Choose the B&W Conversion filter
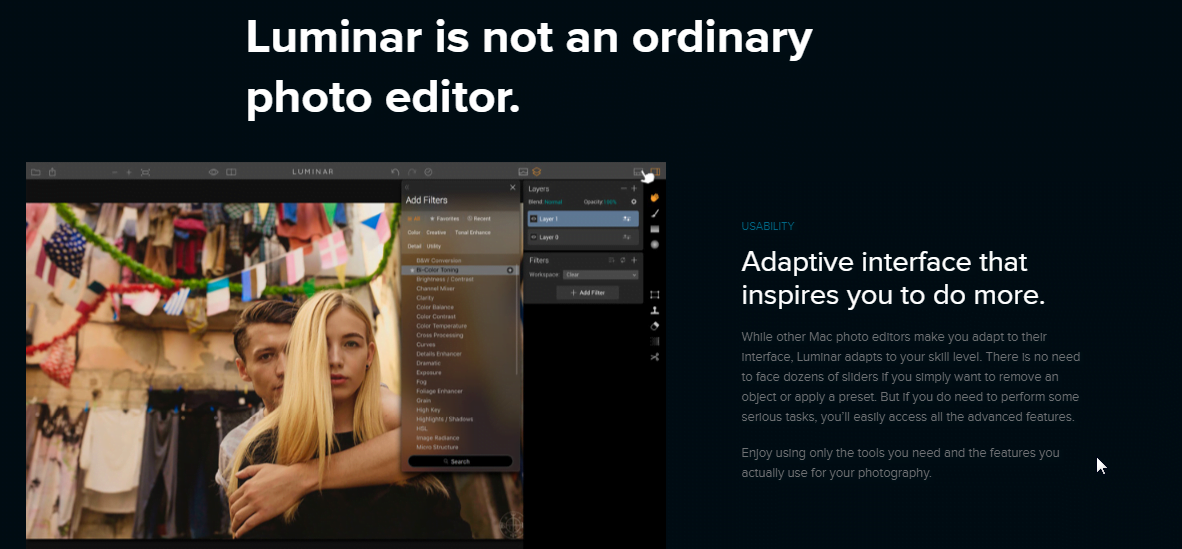This screenshot has width=1182, height=549. [439, 260]
